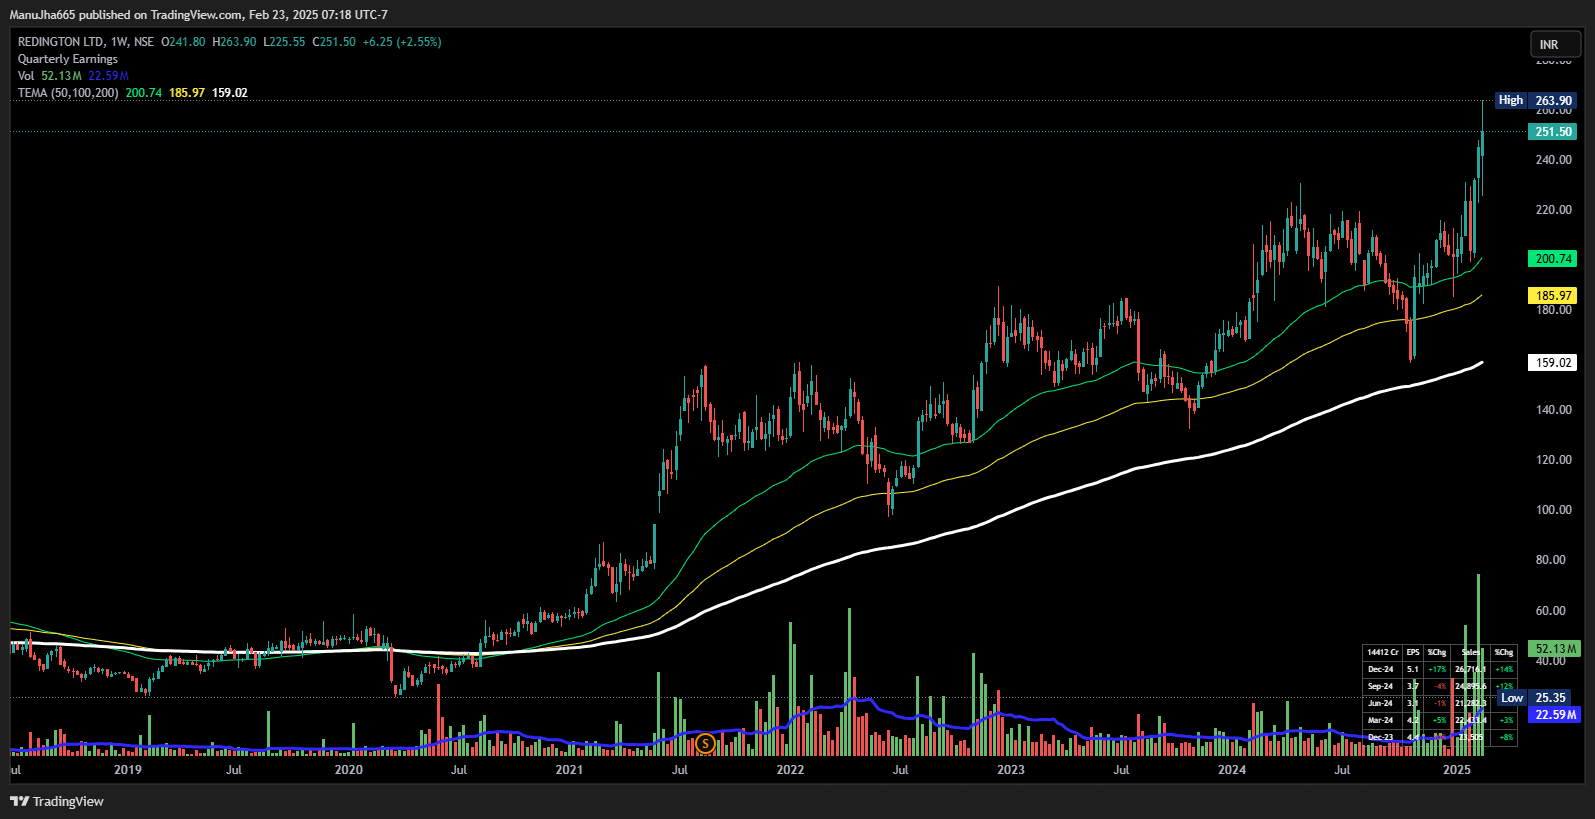Click the 52.13 M volume axis tag
Screen dimensions: 1595x819
[x=1555, y=649]
